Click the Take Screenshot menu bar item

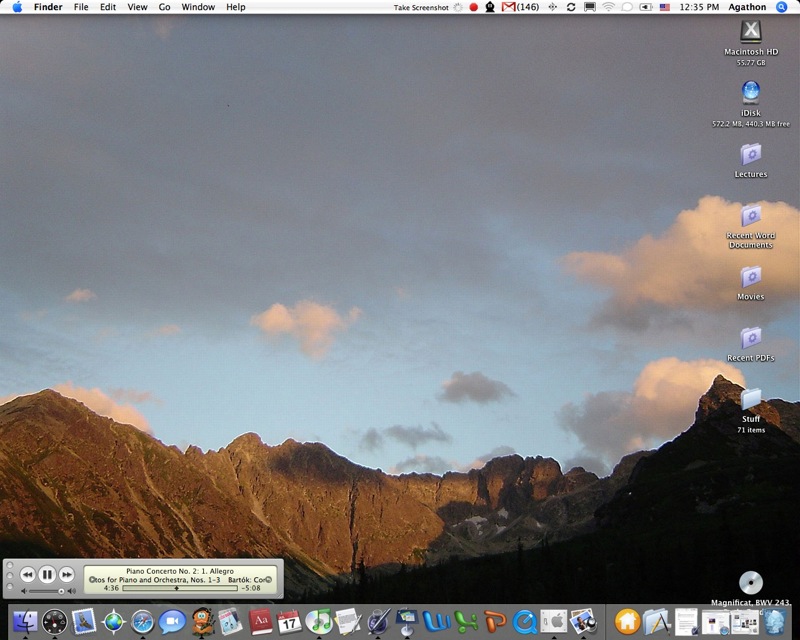421,7
